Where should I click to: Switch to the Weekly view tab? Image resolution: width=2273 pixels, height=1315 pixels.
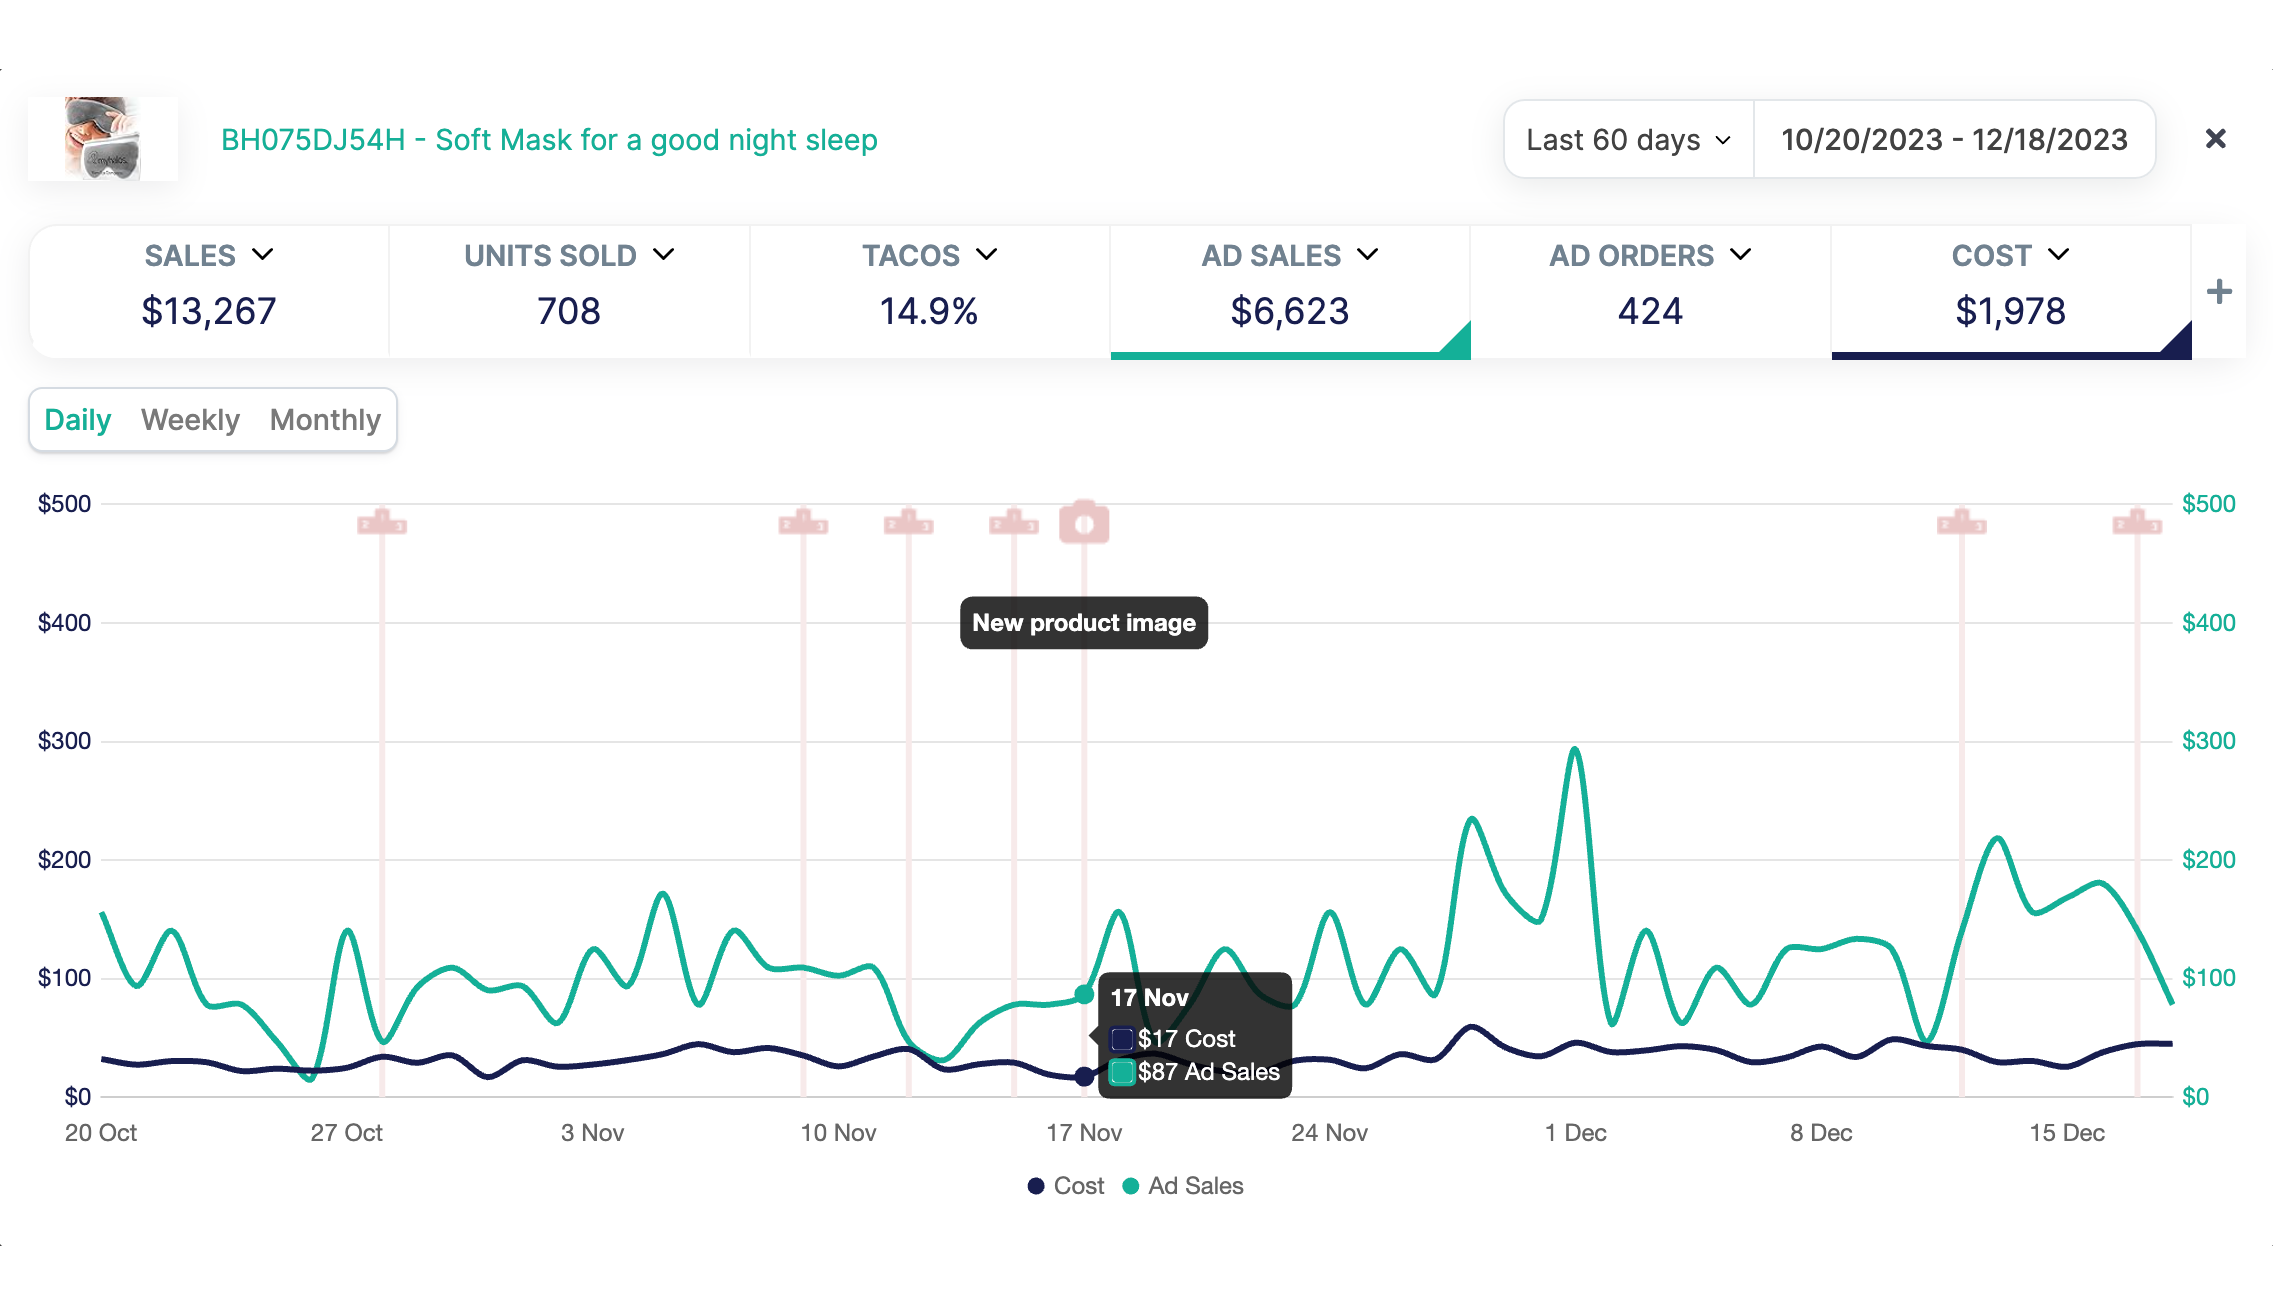(190, 420)
